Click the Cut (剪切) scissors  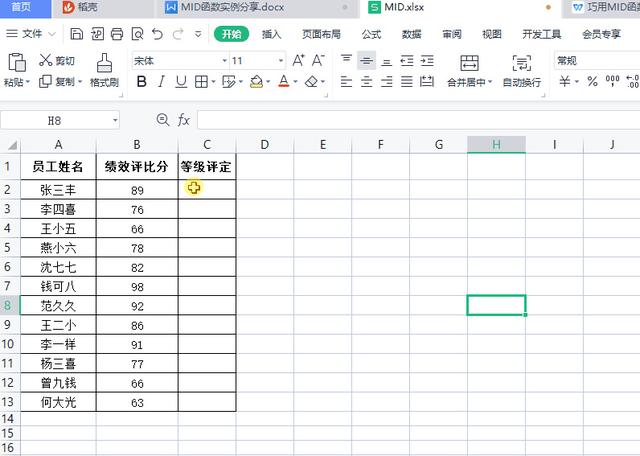coord(46,60)
